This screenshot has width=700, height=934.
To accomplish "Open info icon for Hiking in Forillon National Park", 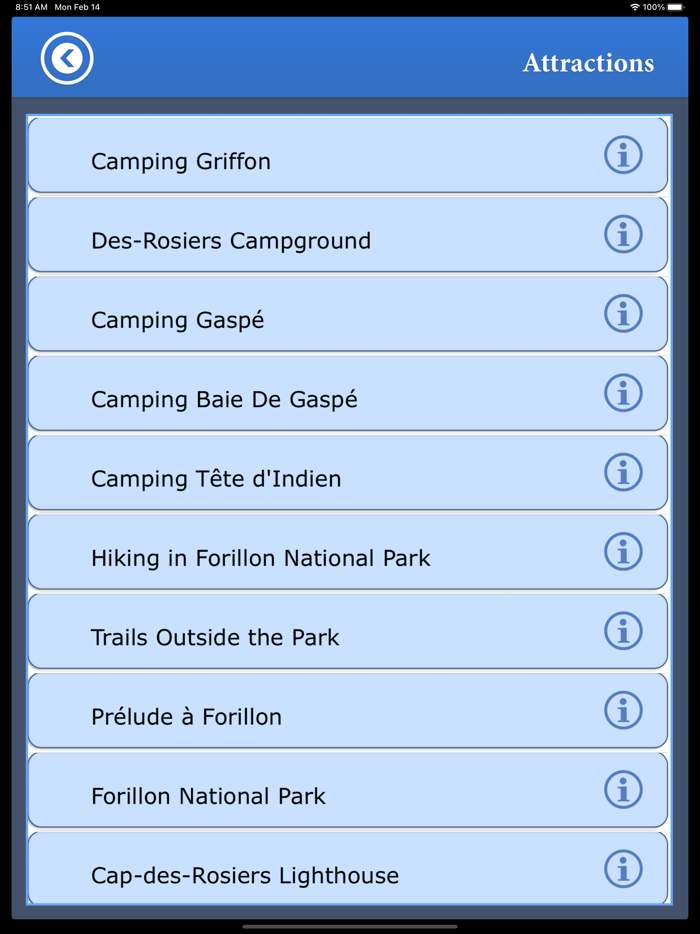I will point(623,551).
